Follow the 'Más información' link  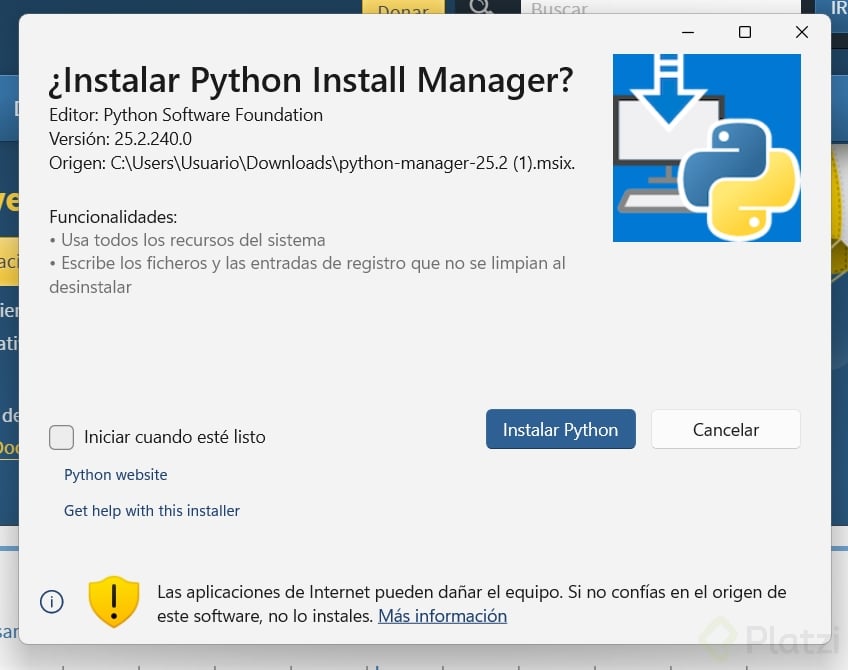442,616
